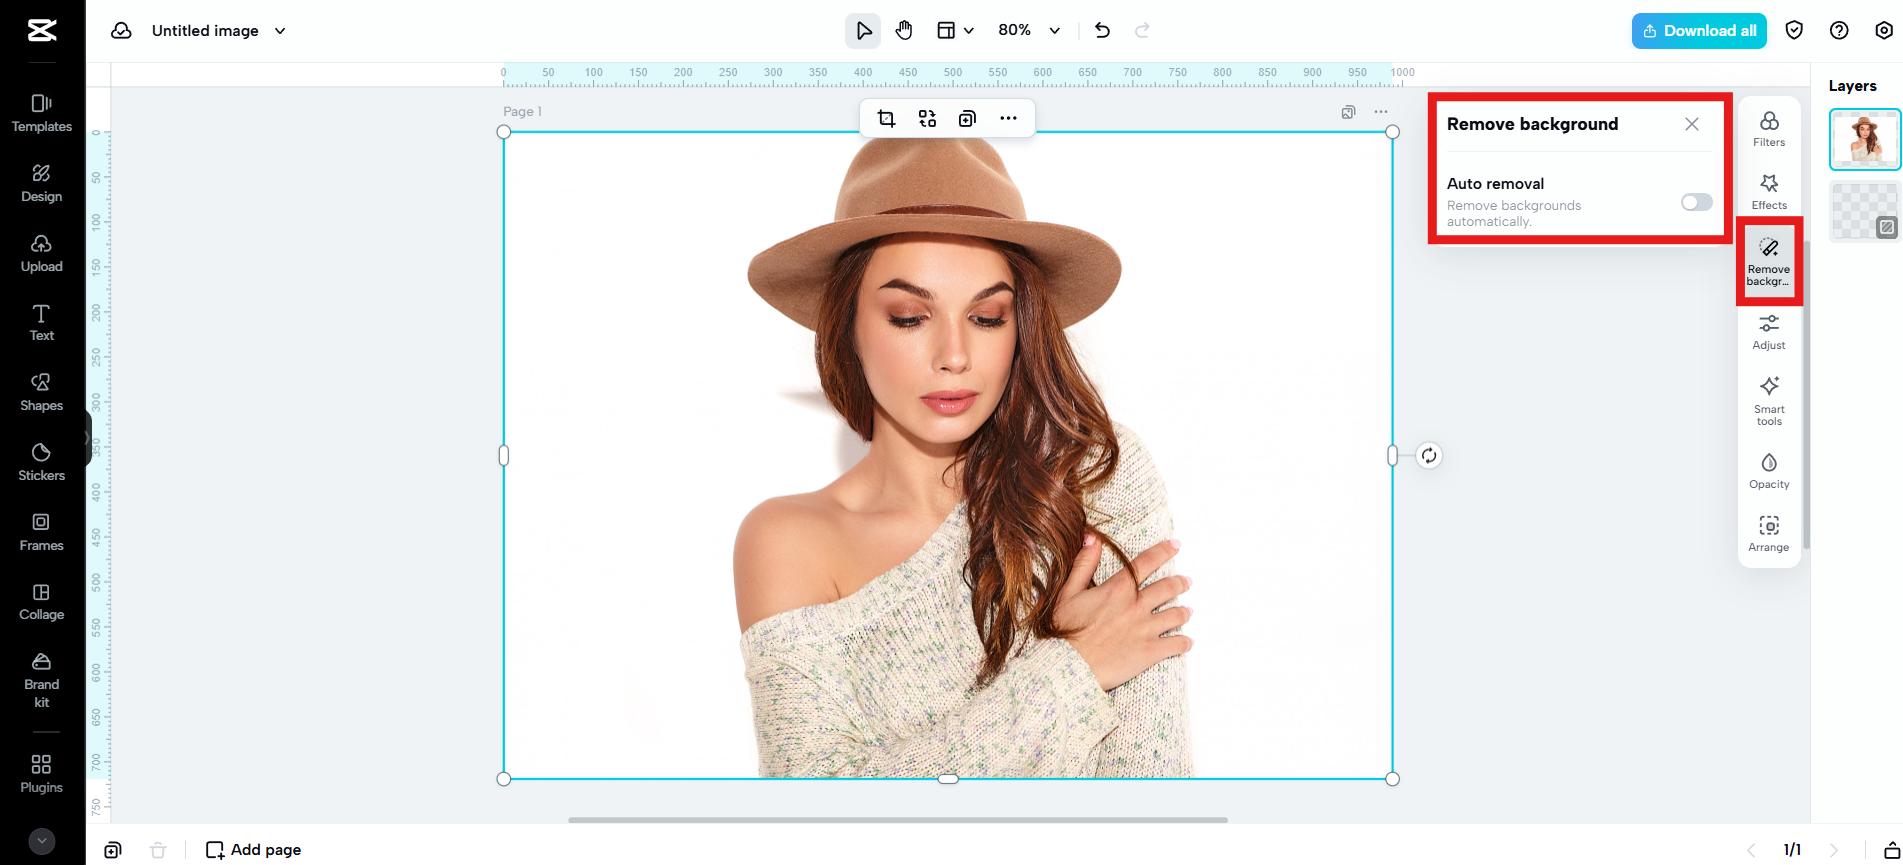The height and width of the screenshot is (865, 1903).
Task: Click the cloud save status icon
Action: click(121, 31)
